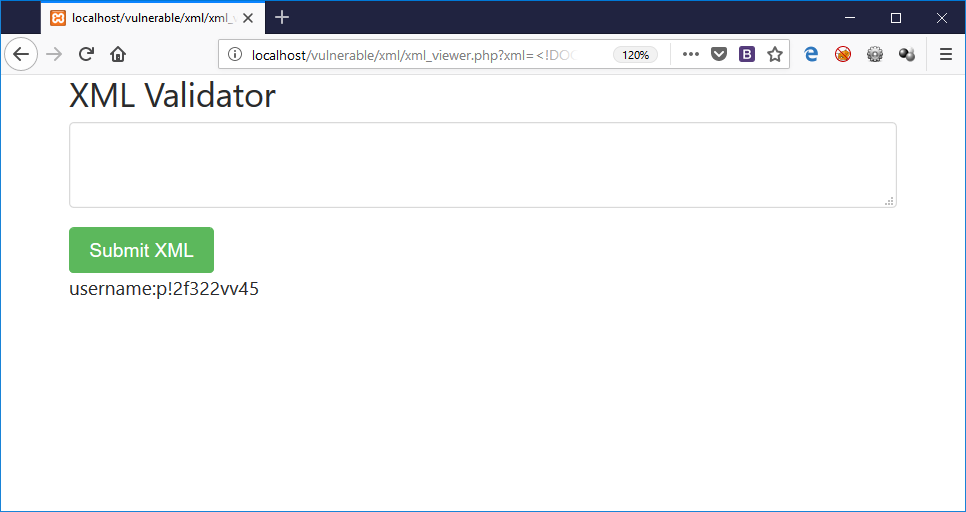Reset the 120% zoom level badge

point(635,55)
